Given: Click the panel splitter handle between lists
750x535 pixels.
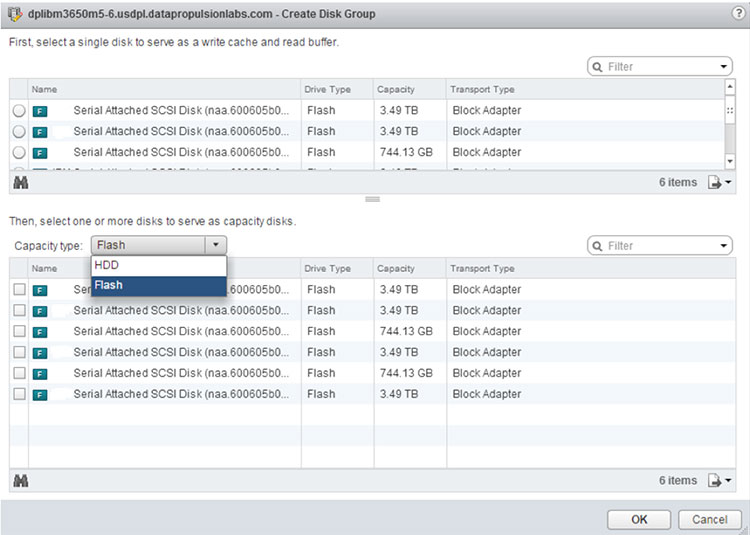Looking at the screenshot, I should pos(373,200).
